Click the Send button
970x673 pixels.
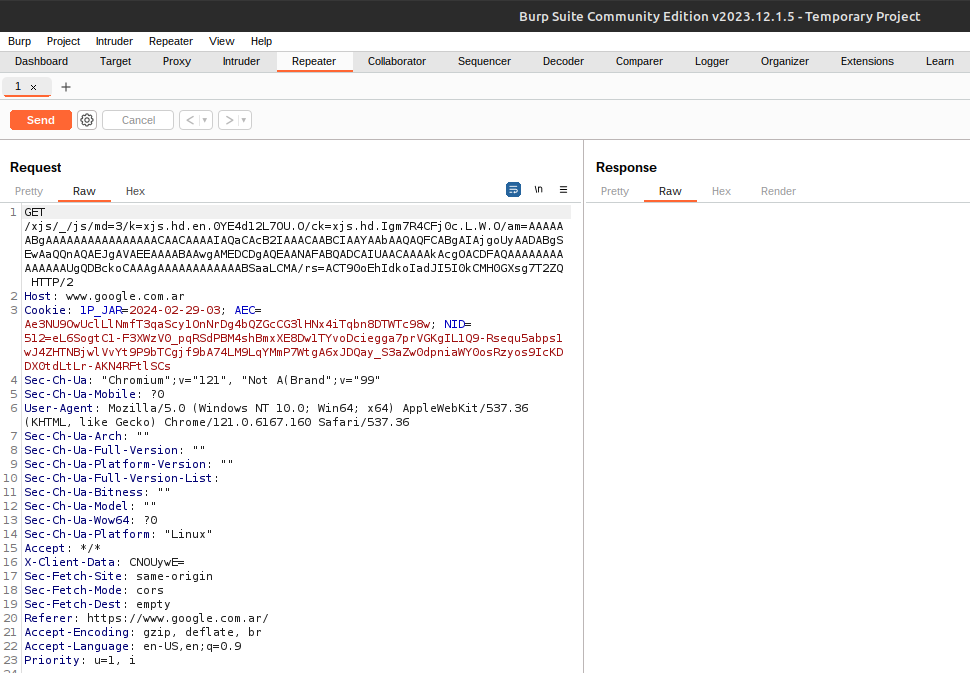[x=41, y=120]
